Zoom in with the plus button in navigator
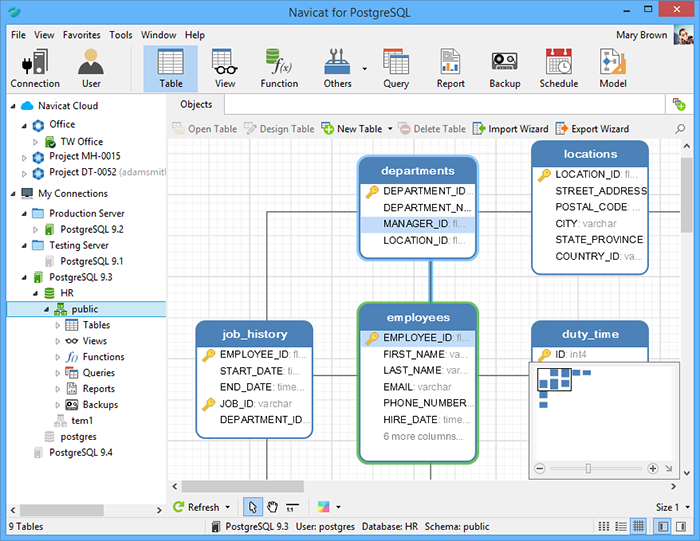The image size is (700, 541). (653, 468)
